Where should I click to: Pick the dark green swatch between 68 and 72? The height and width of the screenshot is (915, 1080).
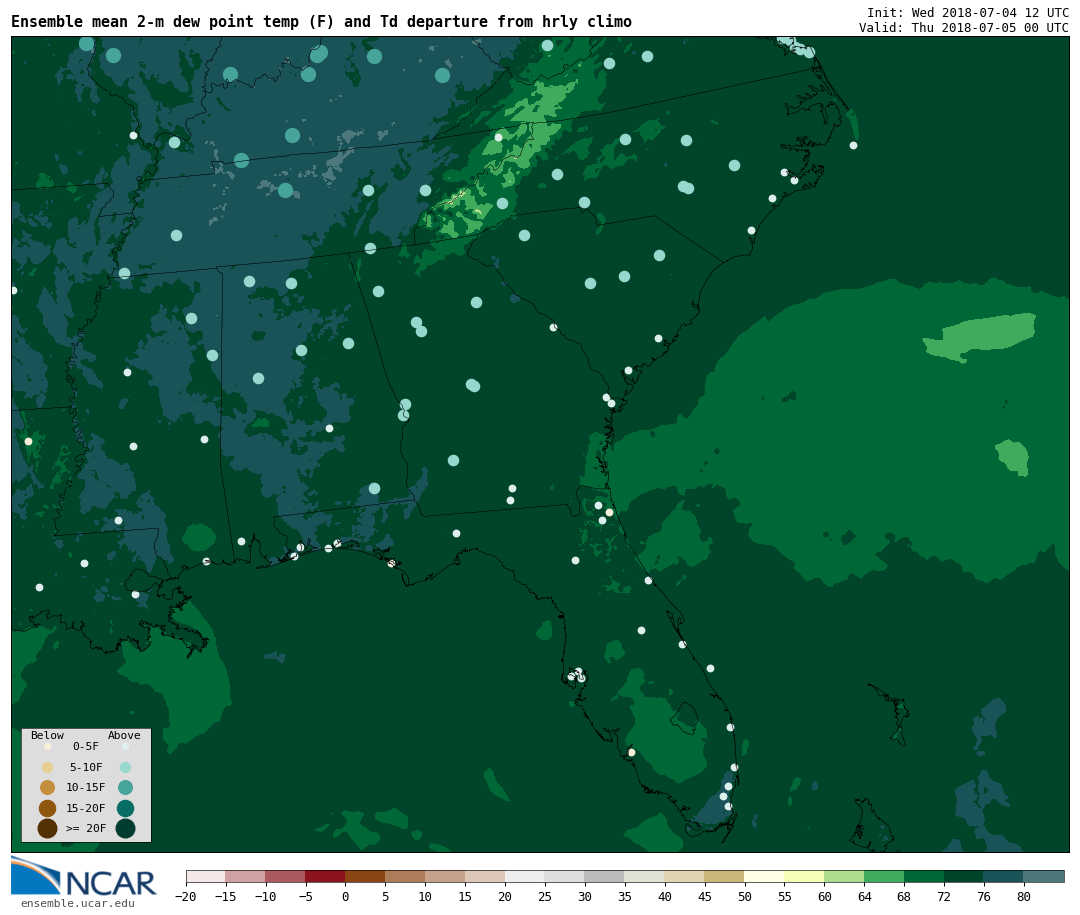point(925,876)
